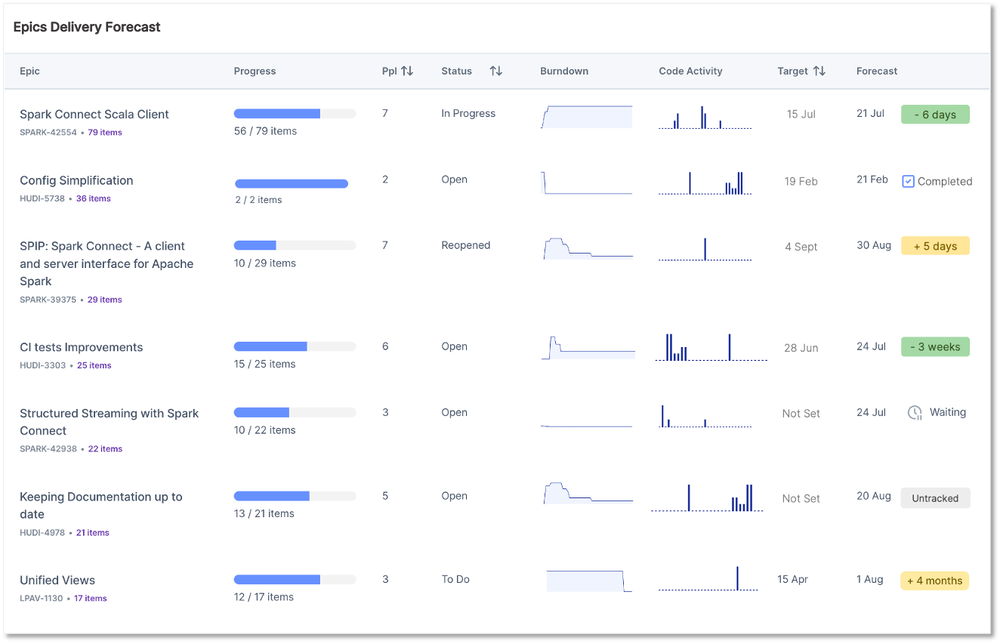Screen dimensions: 1000x643
Task: Click the Unified Views progress bar
Action: pos(294,579)
